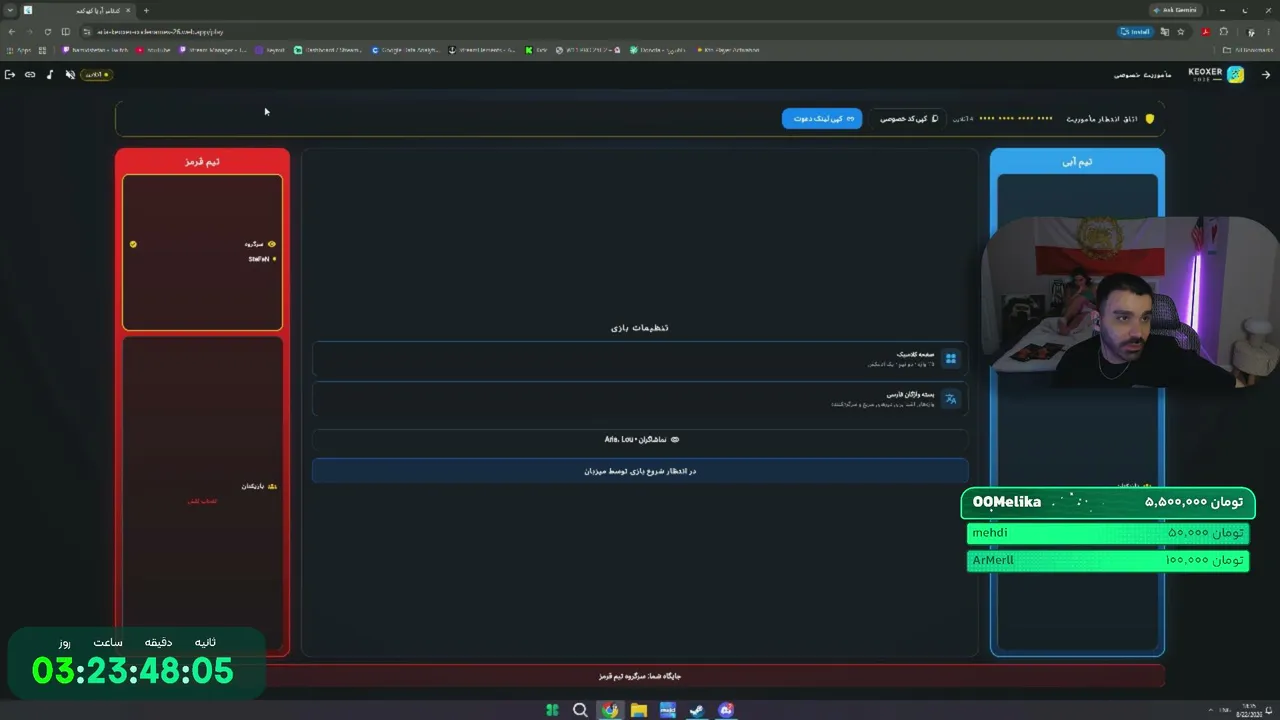Click the waiting for host start bar
This screenshot has height=720, width=1280.
click(640, 471)
